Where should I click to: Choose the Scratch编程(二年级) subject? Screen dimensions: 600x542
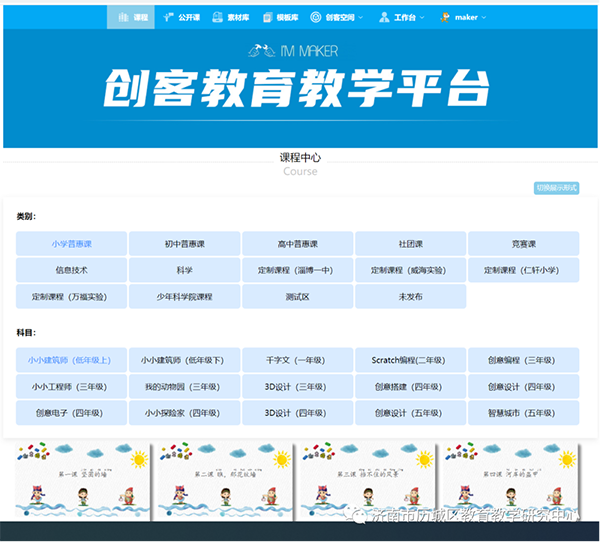(409, 360)
